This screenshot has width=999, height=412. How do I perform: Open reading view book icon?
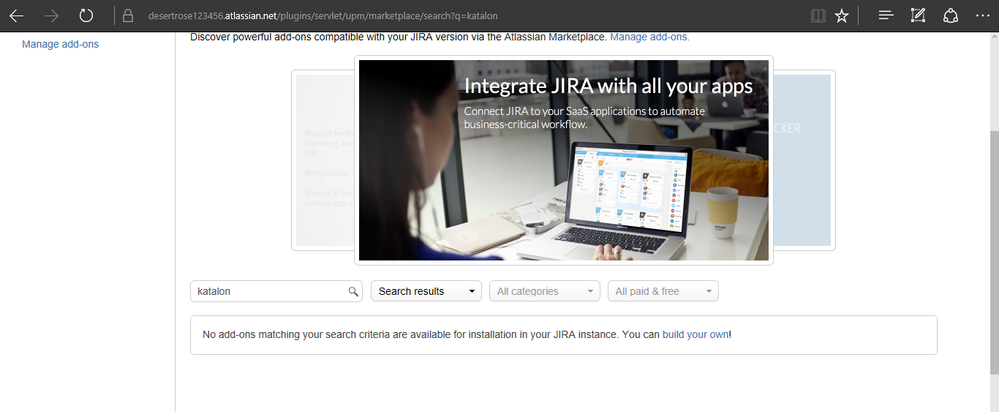pos(818,16)
